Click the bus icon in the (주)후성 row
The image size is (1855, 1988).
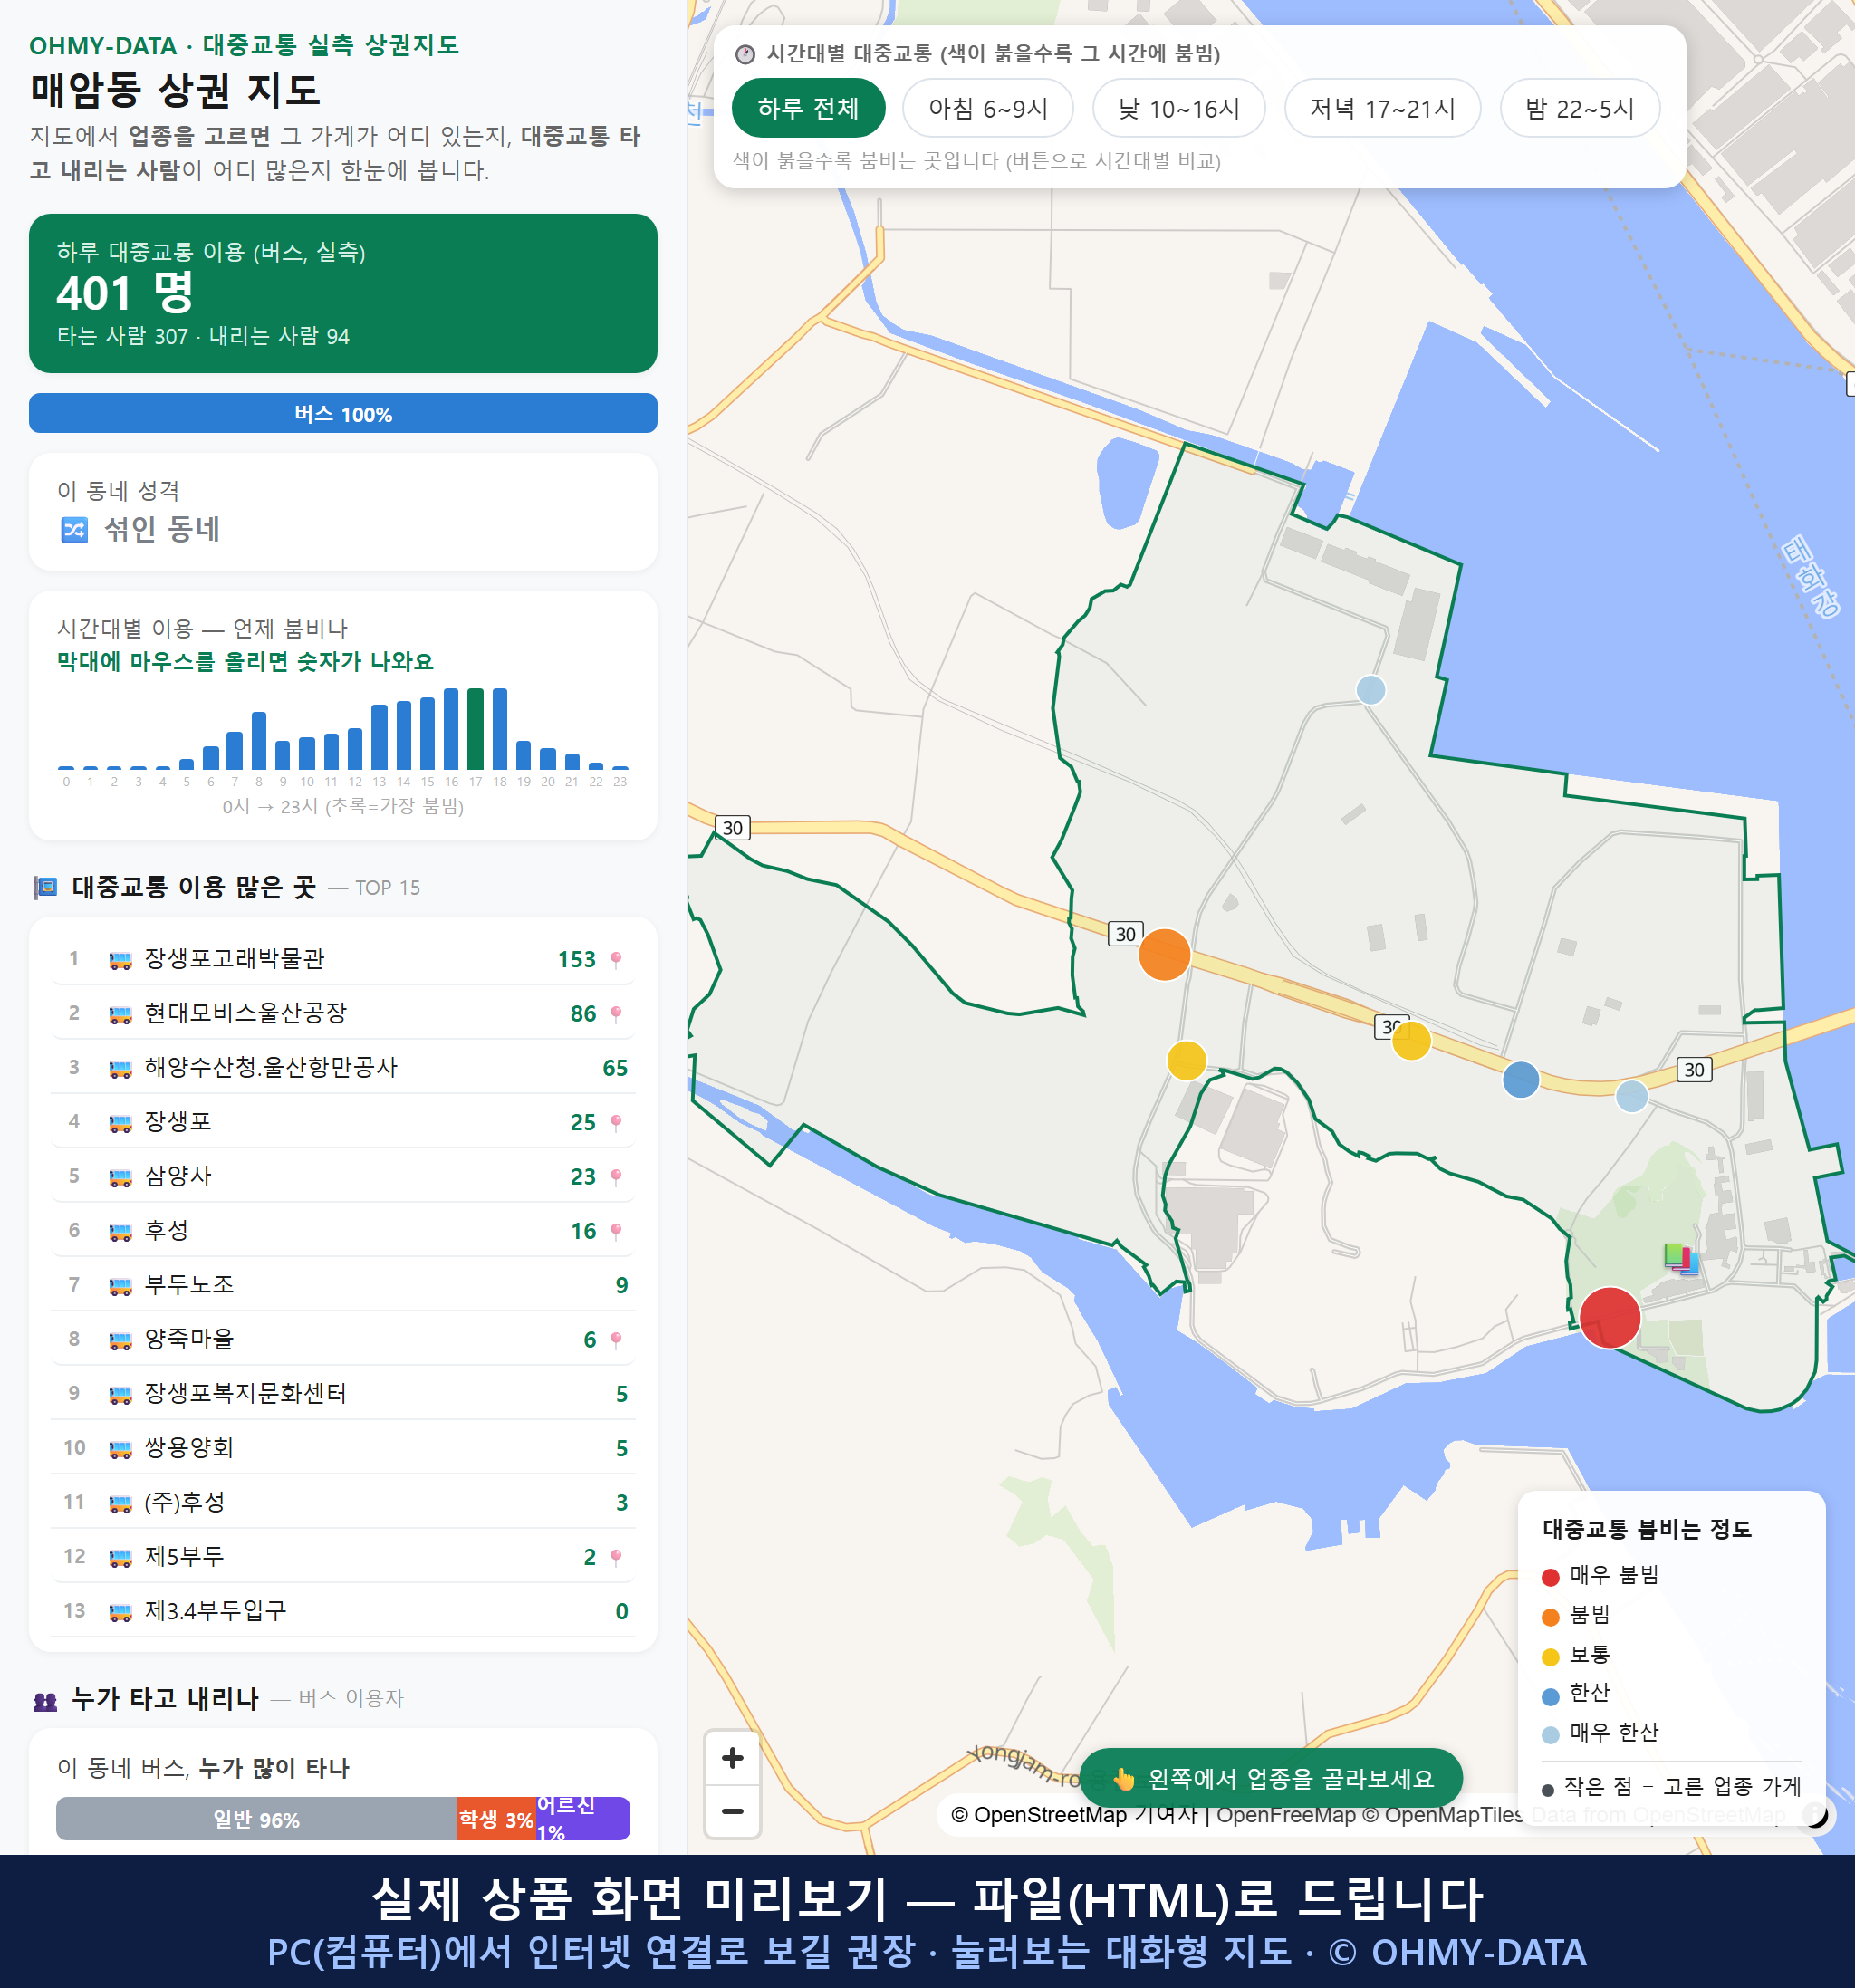pos(120,1503)
